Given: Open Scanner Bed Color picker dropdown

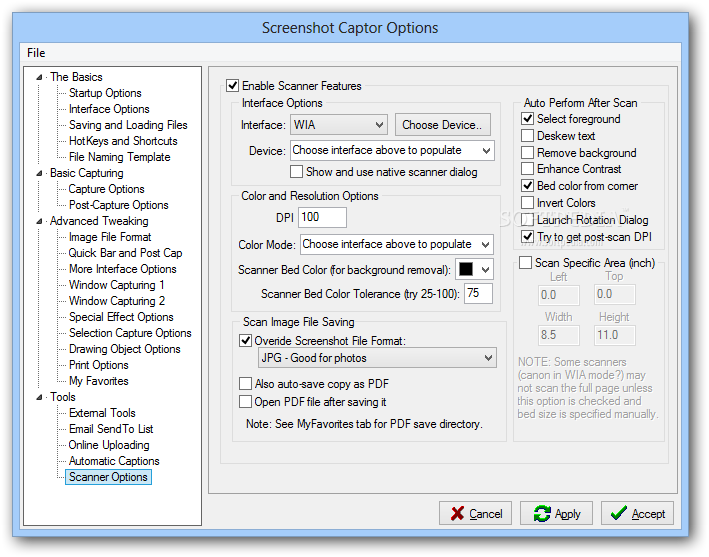Looking at the screenshot, I should point(474,270).
